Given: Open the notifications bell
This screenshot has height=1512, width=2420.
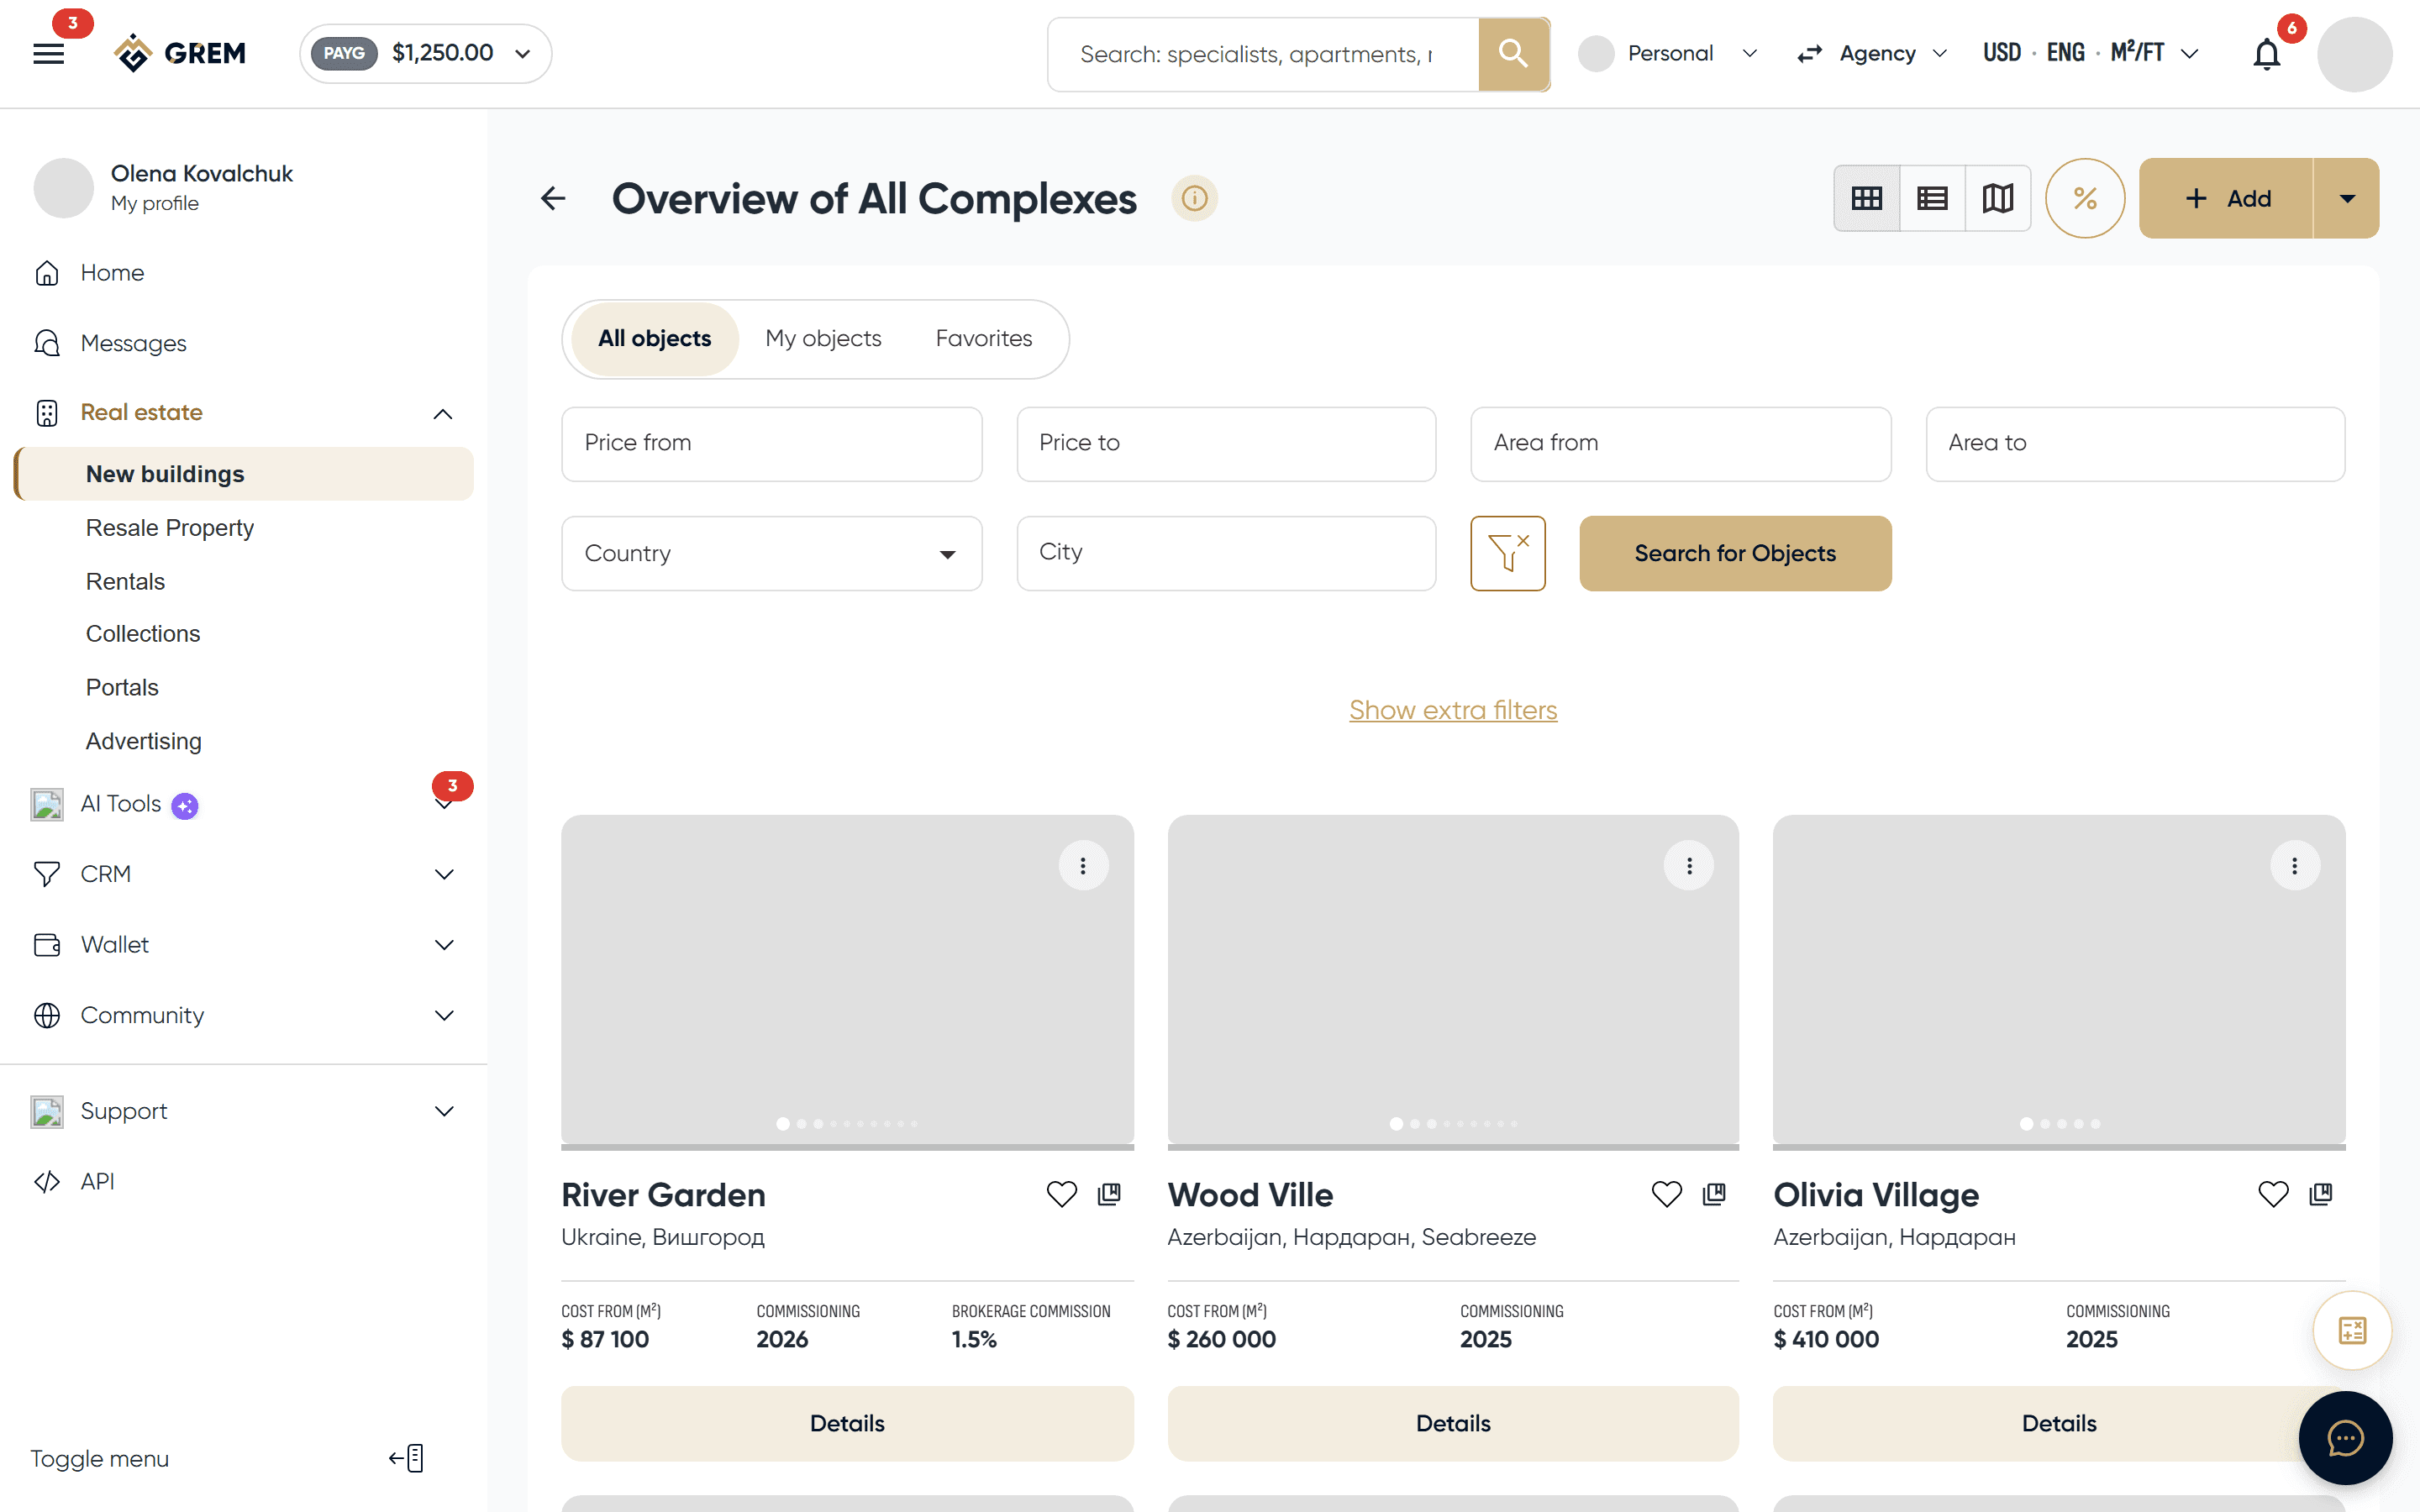Looking at the screenshot, I should click(x=2266, y=54).
